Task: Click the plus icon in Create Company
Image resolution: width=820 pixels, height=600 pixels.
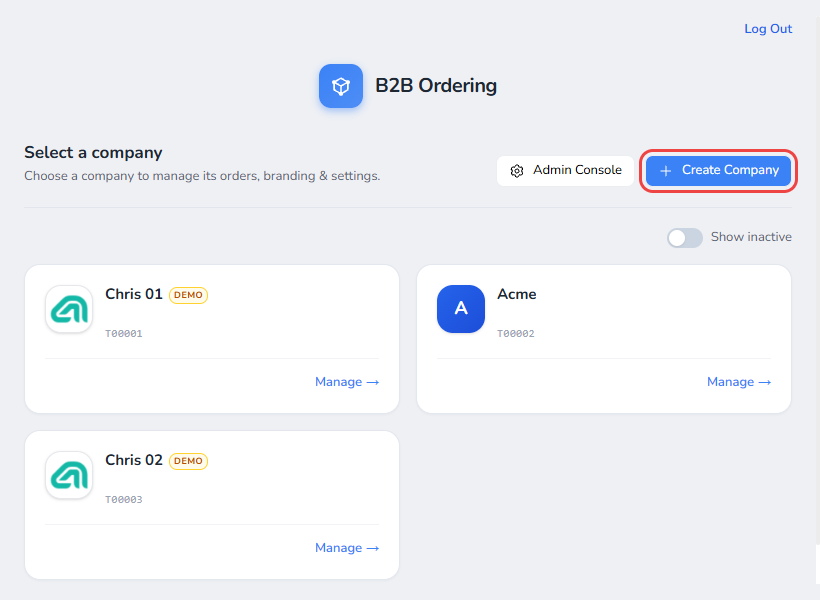Action: (665, 171)
